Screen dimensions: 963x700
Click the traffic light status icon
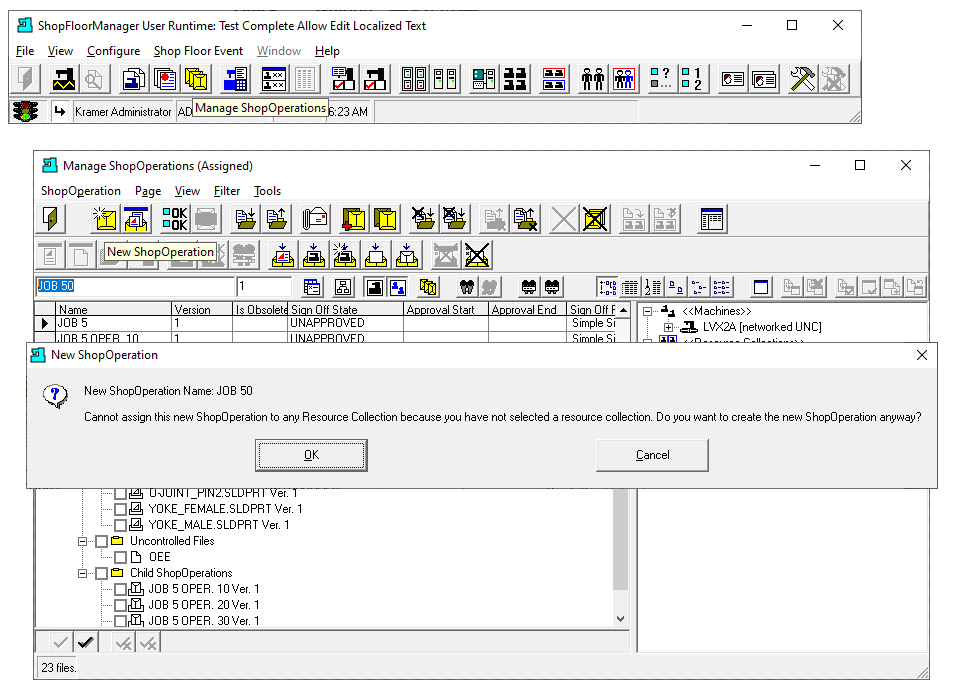[x=25, y=111]
